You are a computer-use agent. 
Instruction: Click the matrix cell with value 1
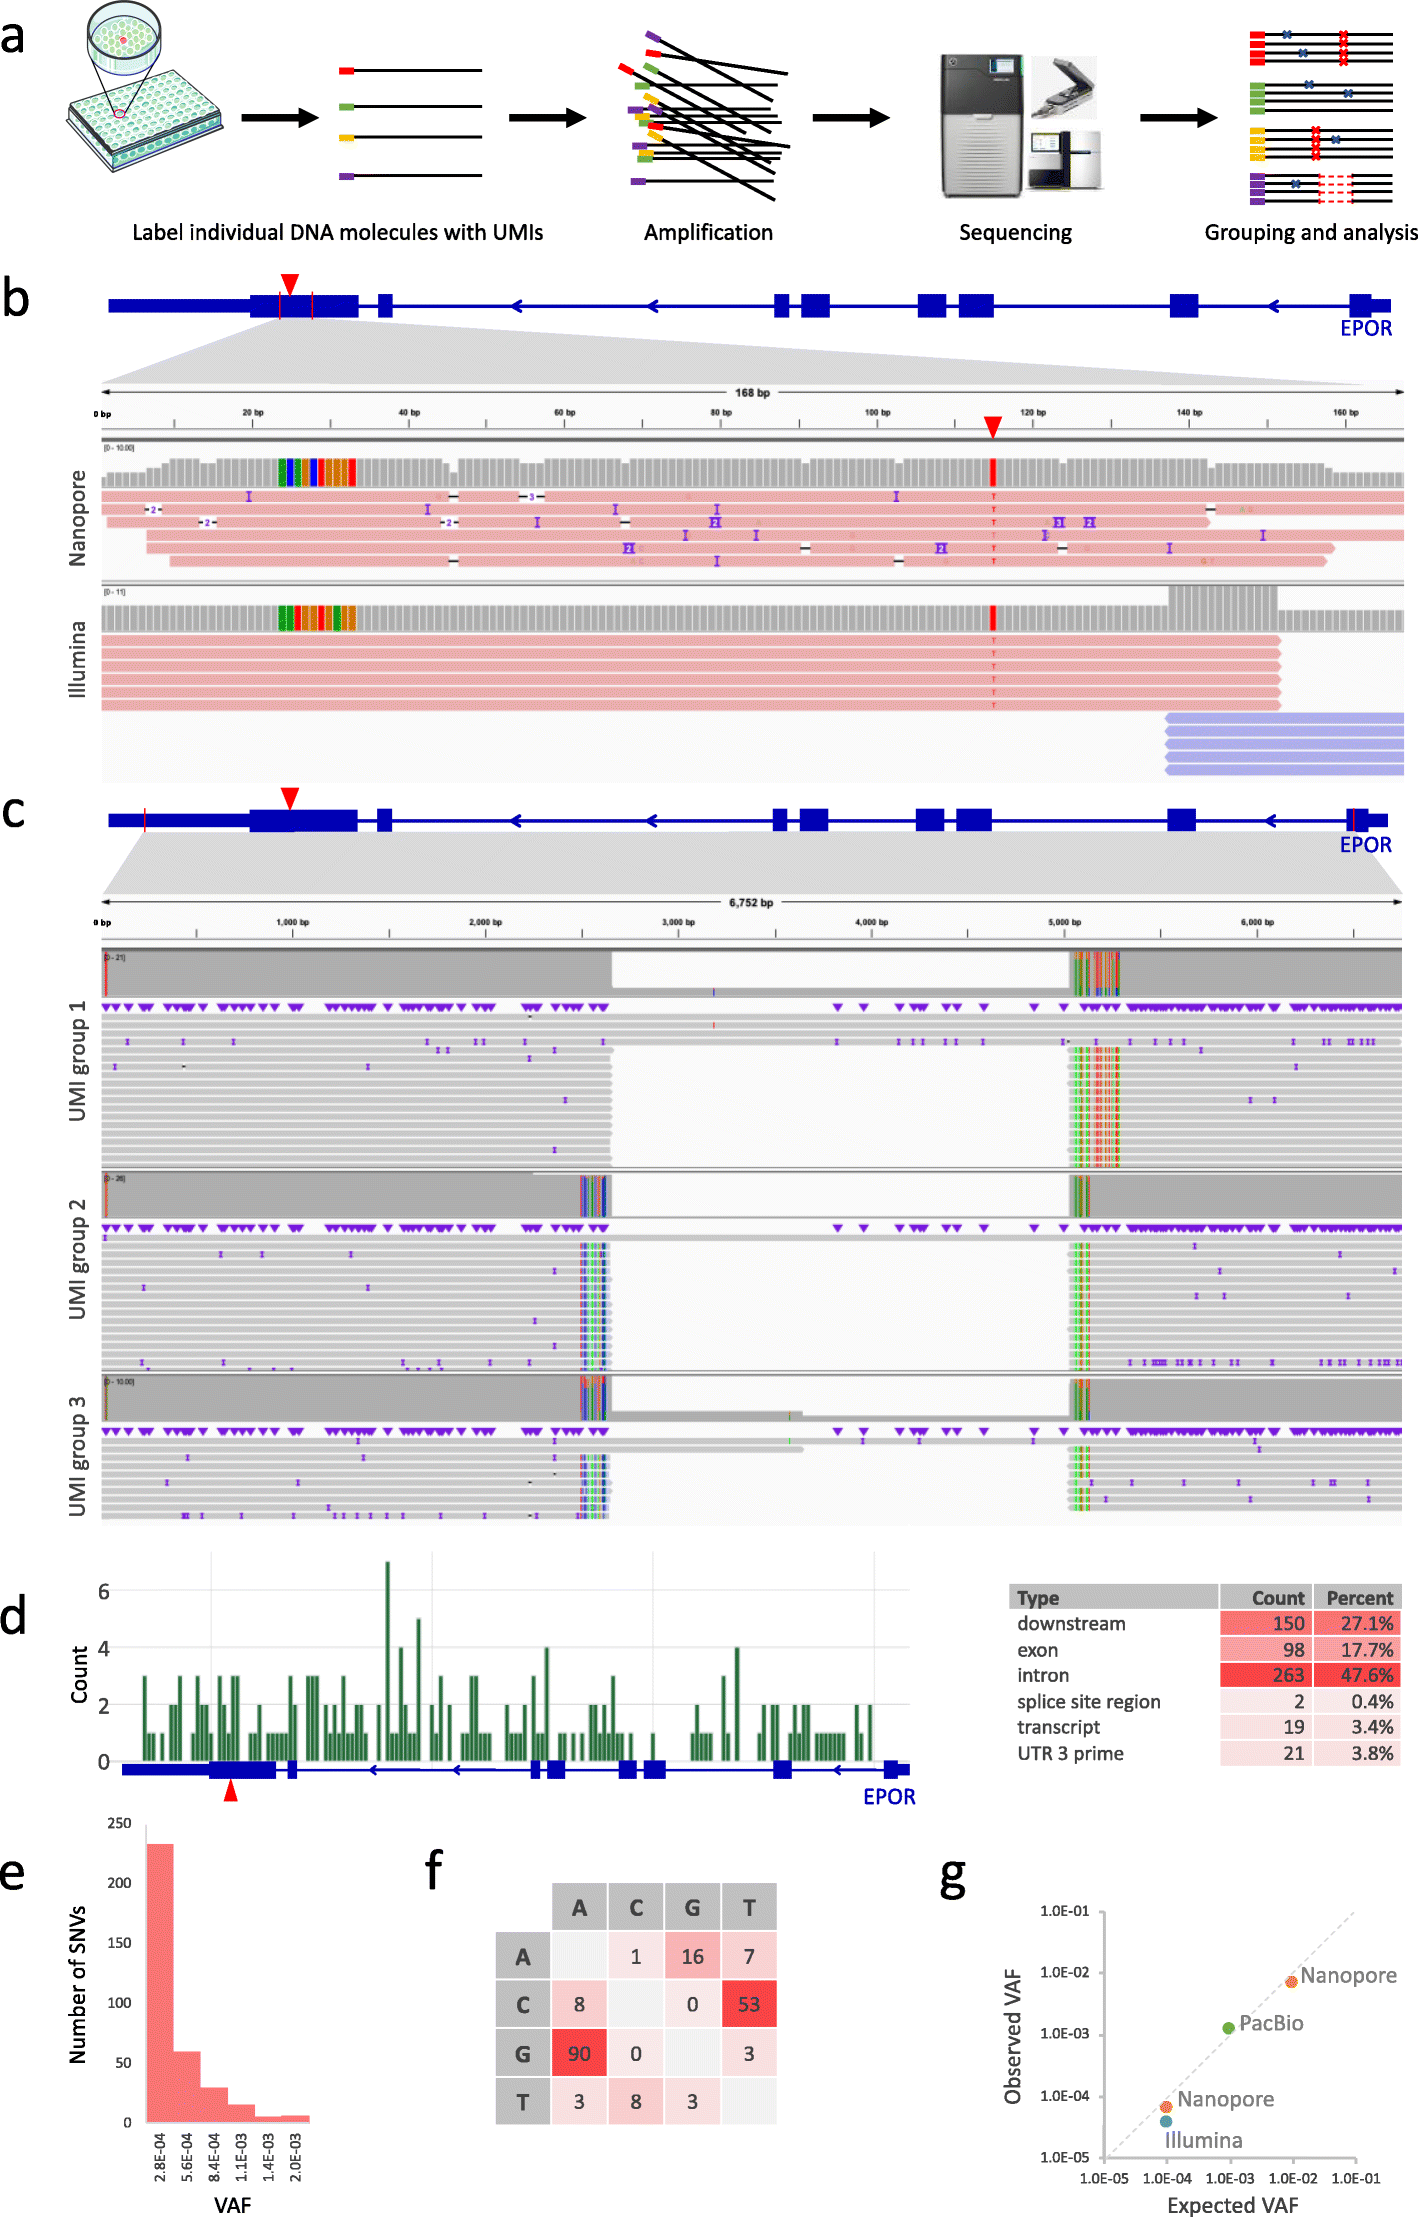point(636,1956)
